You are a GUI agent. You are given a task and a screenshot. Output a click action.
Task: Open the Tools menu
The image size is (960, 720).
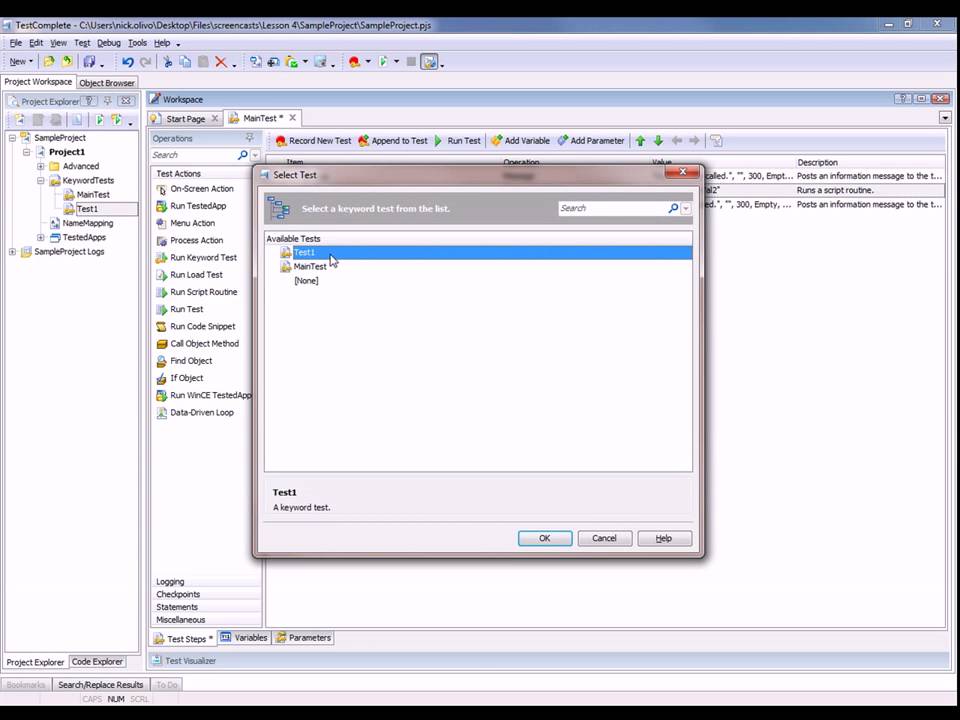pyautogui.click(x=137, y=43)
